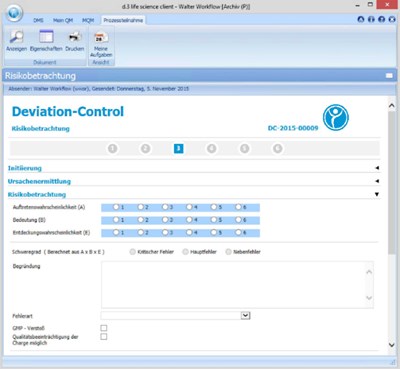Screen dimensions: 400x369
Task: Click the Absender Walter Workflow info line
Action: pyautogui.click(x=99, y=89)
